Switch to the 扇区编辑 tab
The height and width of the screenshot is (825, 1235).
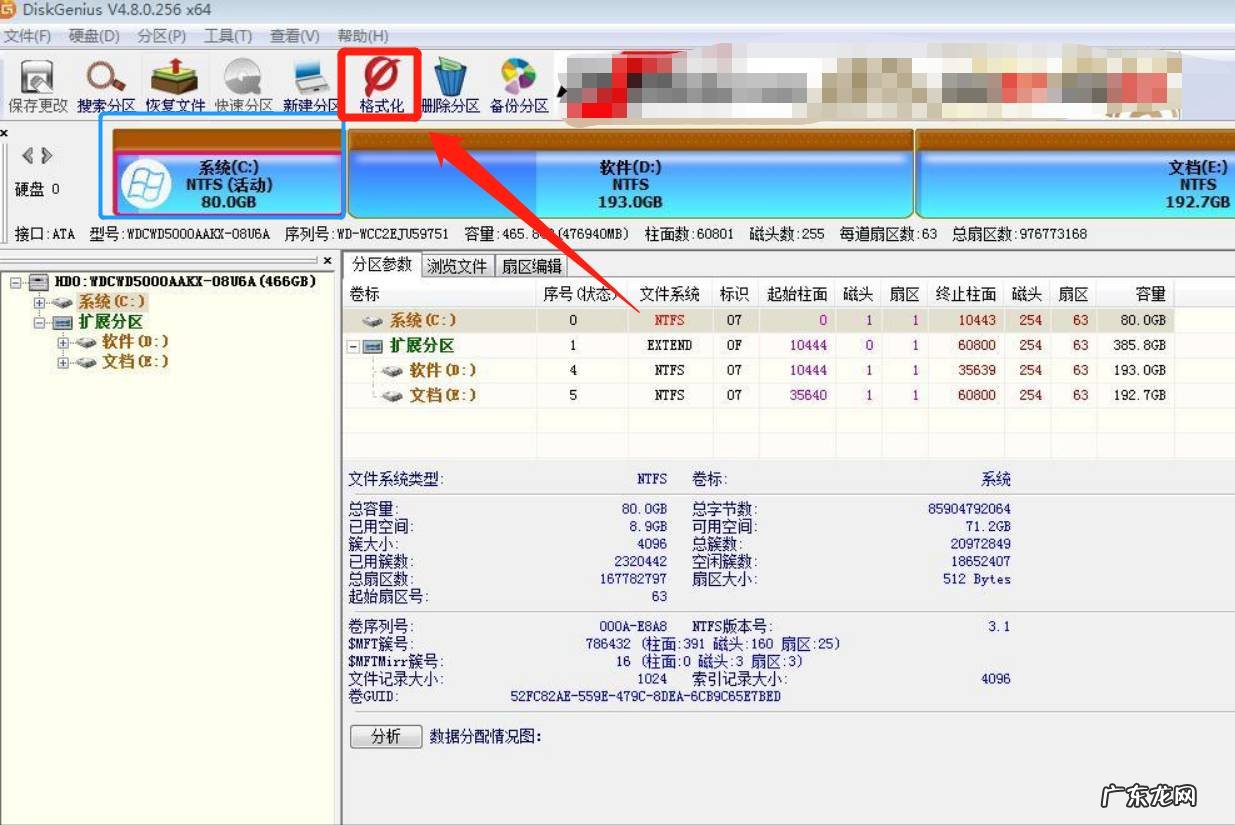click(x=531, y=266)
